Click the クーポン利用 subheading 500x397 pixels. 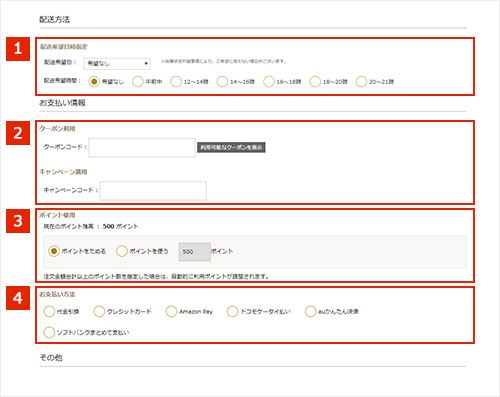click(x=57, y=129)
